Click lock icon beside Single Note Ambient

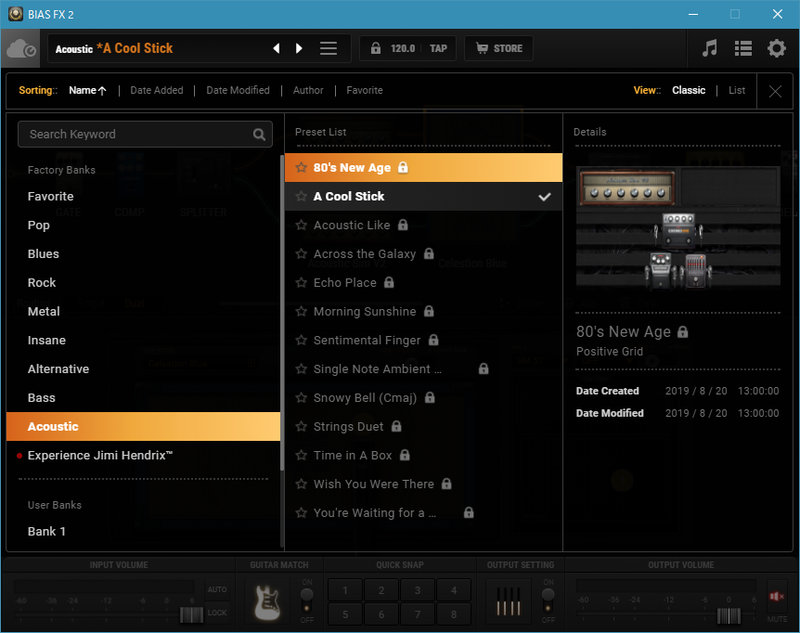tap(484, 368)
